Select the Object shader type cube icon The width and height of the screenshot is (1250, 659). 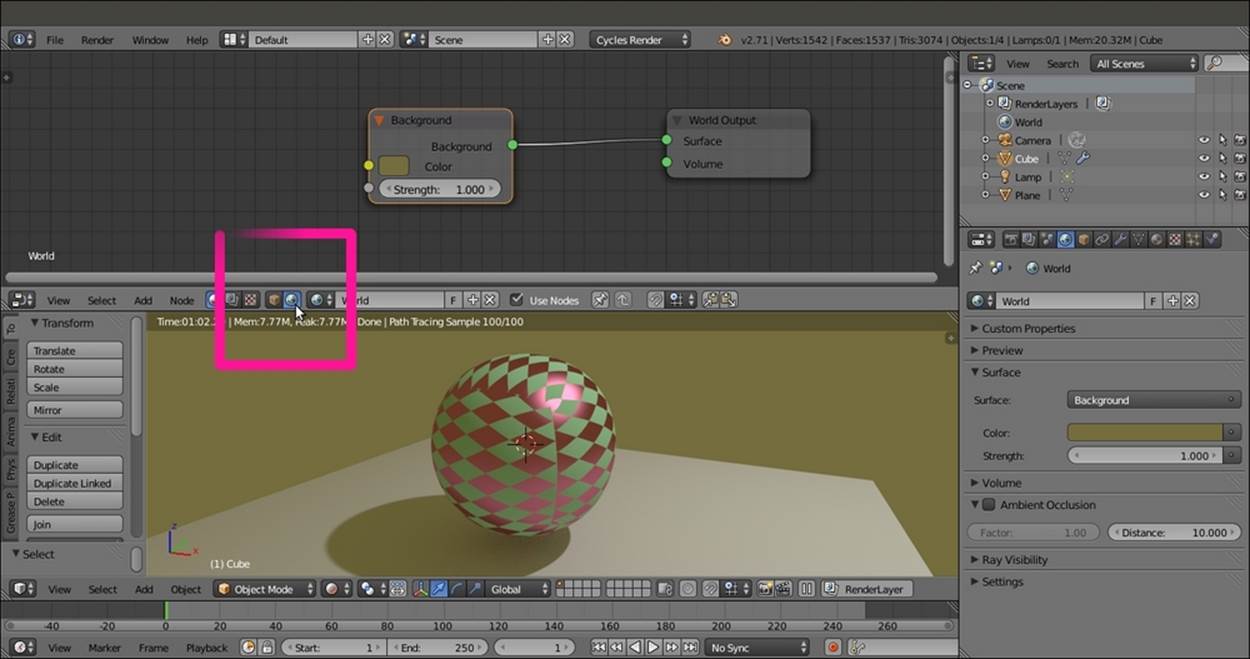tap(273, 299)
